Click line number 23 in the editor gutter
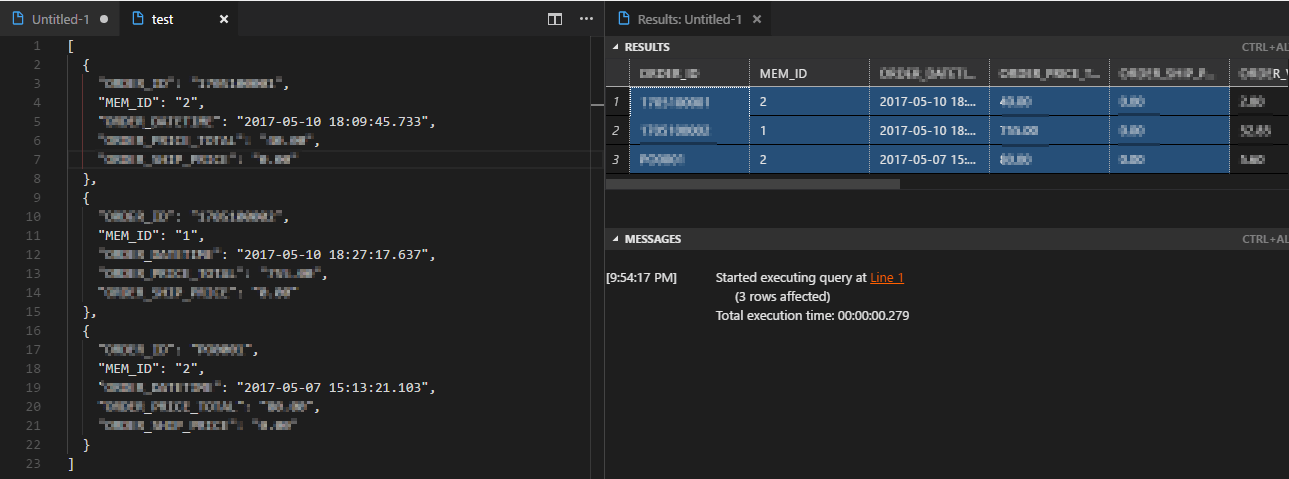Viewport: 1289px width, 479px height. click(36, 463)
